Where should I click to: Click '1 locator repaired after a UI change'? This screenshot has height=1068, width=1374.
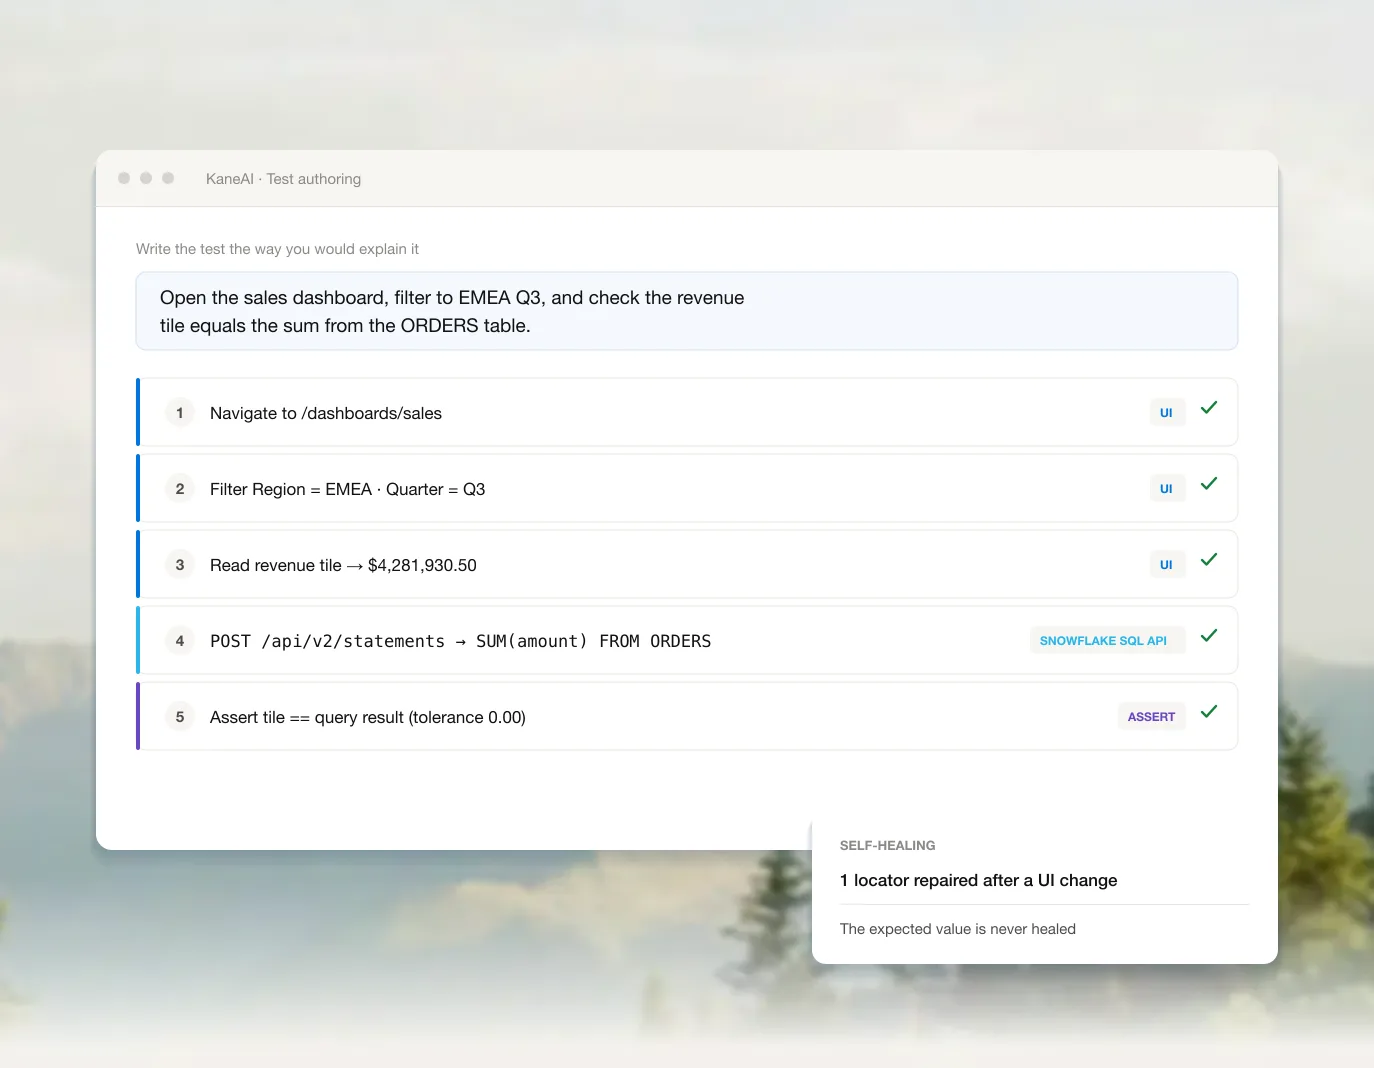click(978, 880)
